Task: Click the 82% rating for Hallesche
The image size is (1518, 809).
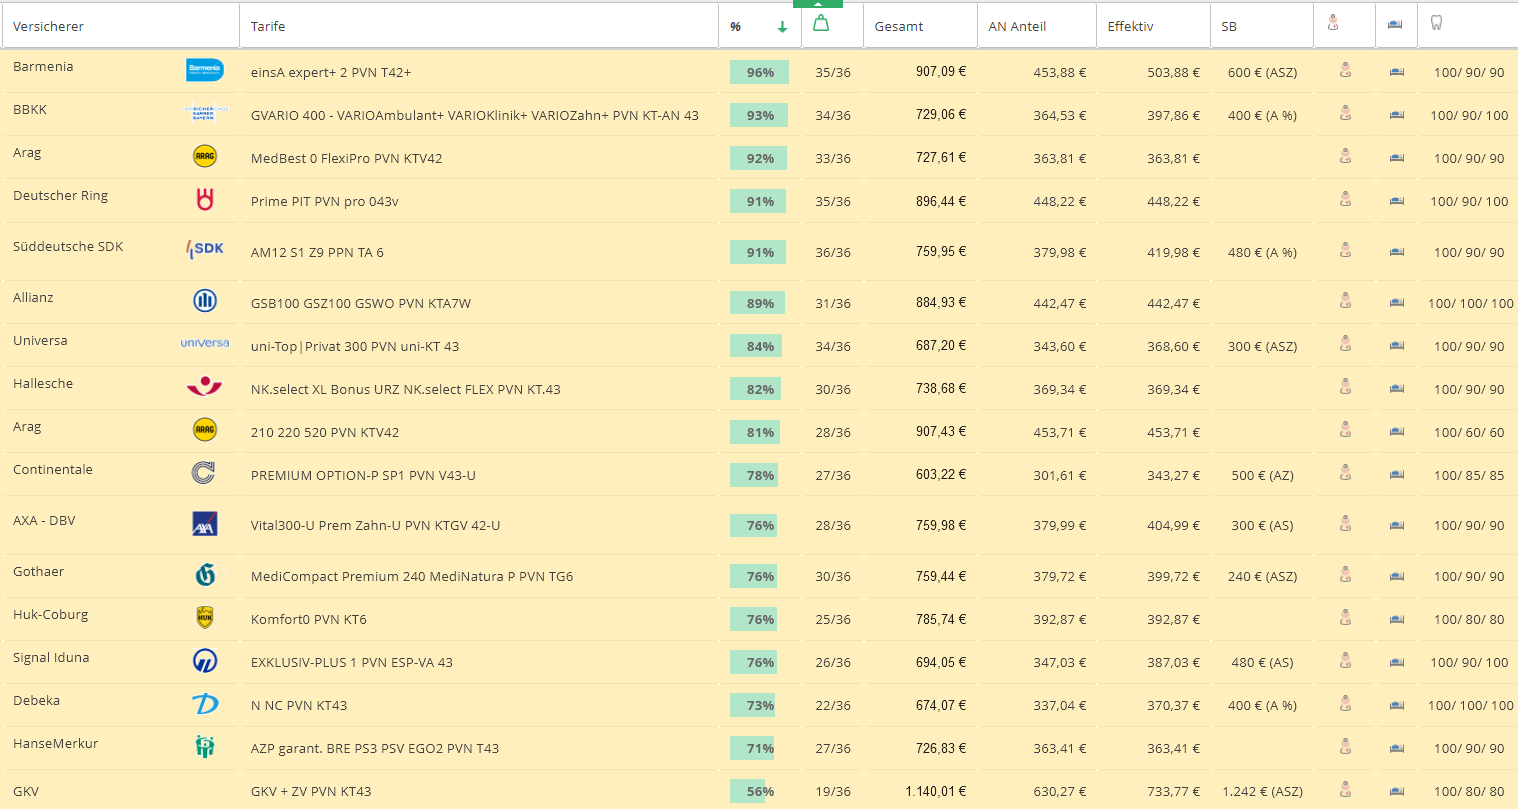Action: click(x=757, y=389)
